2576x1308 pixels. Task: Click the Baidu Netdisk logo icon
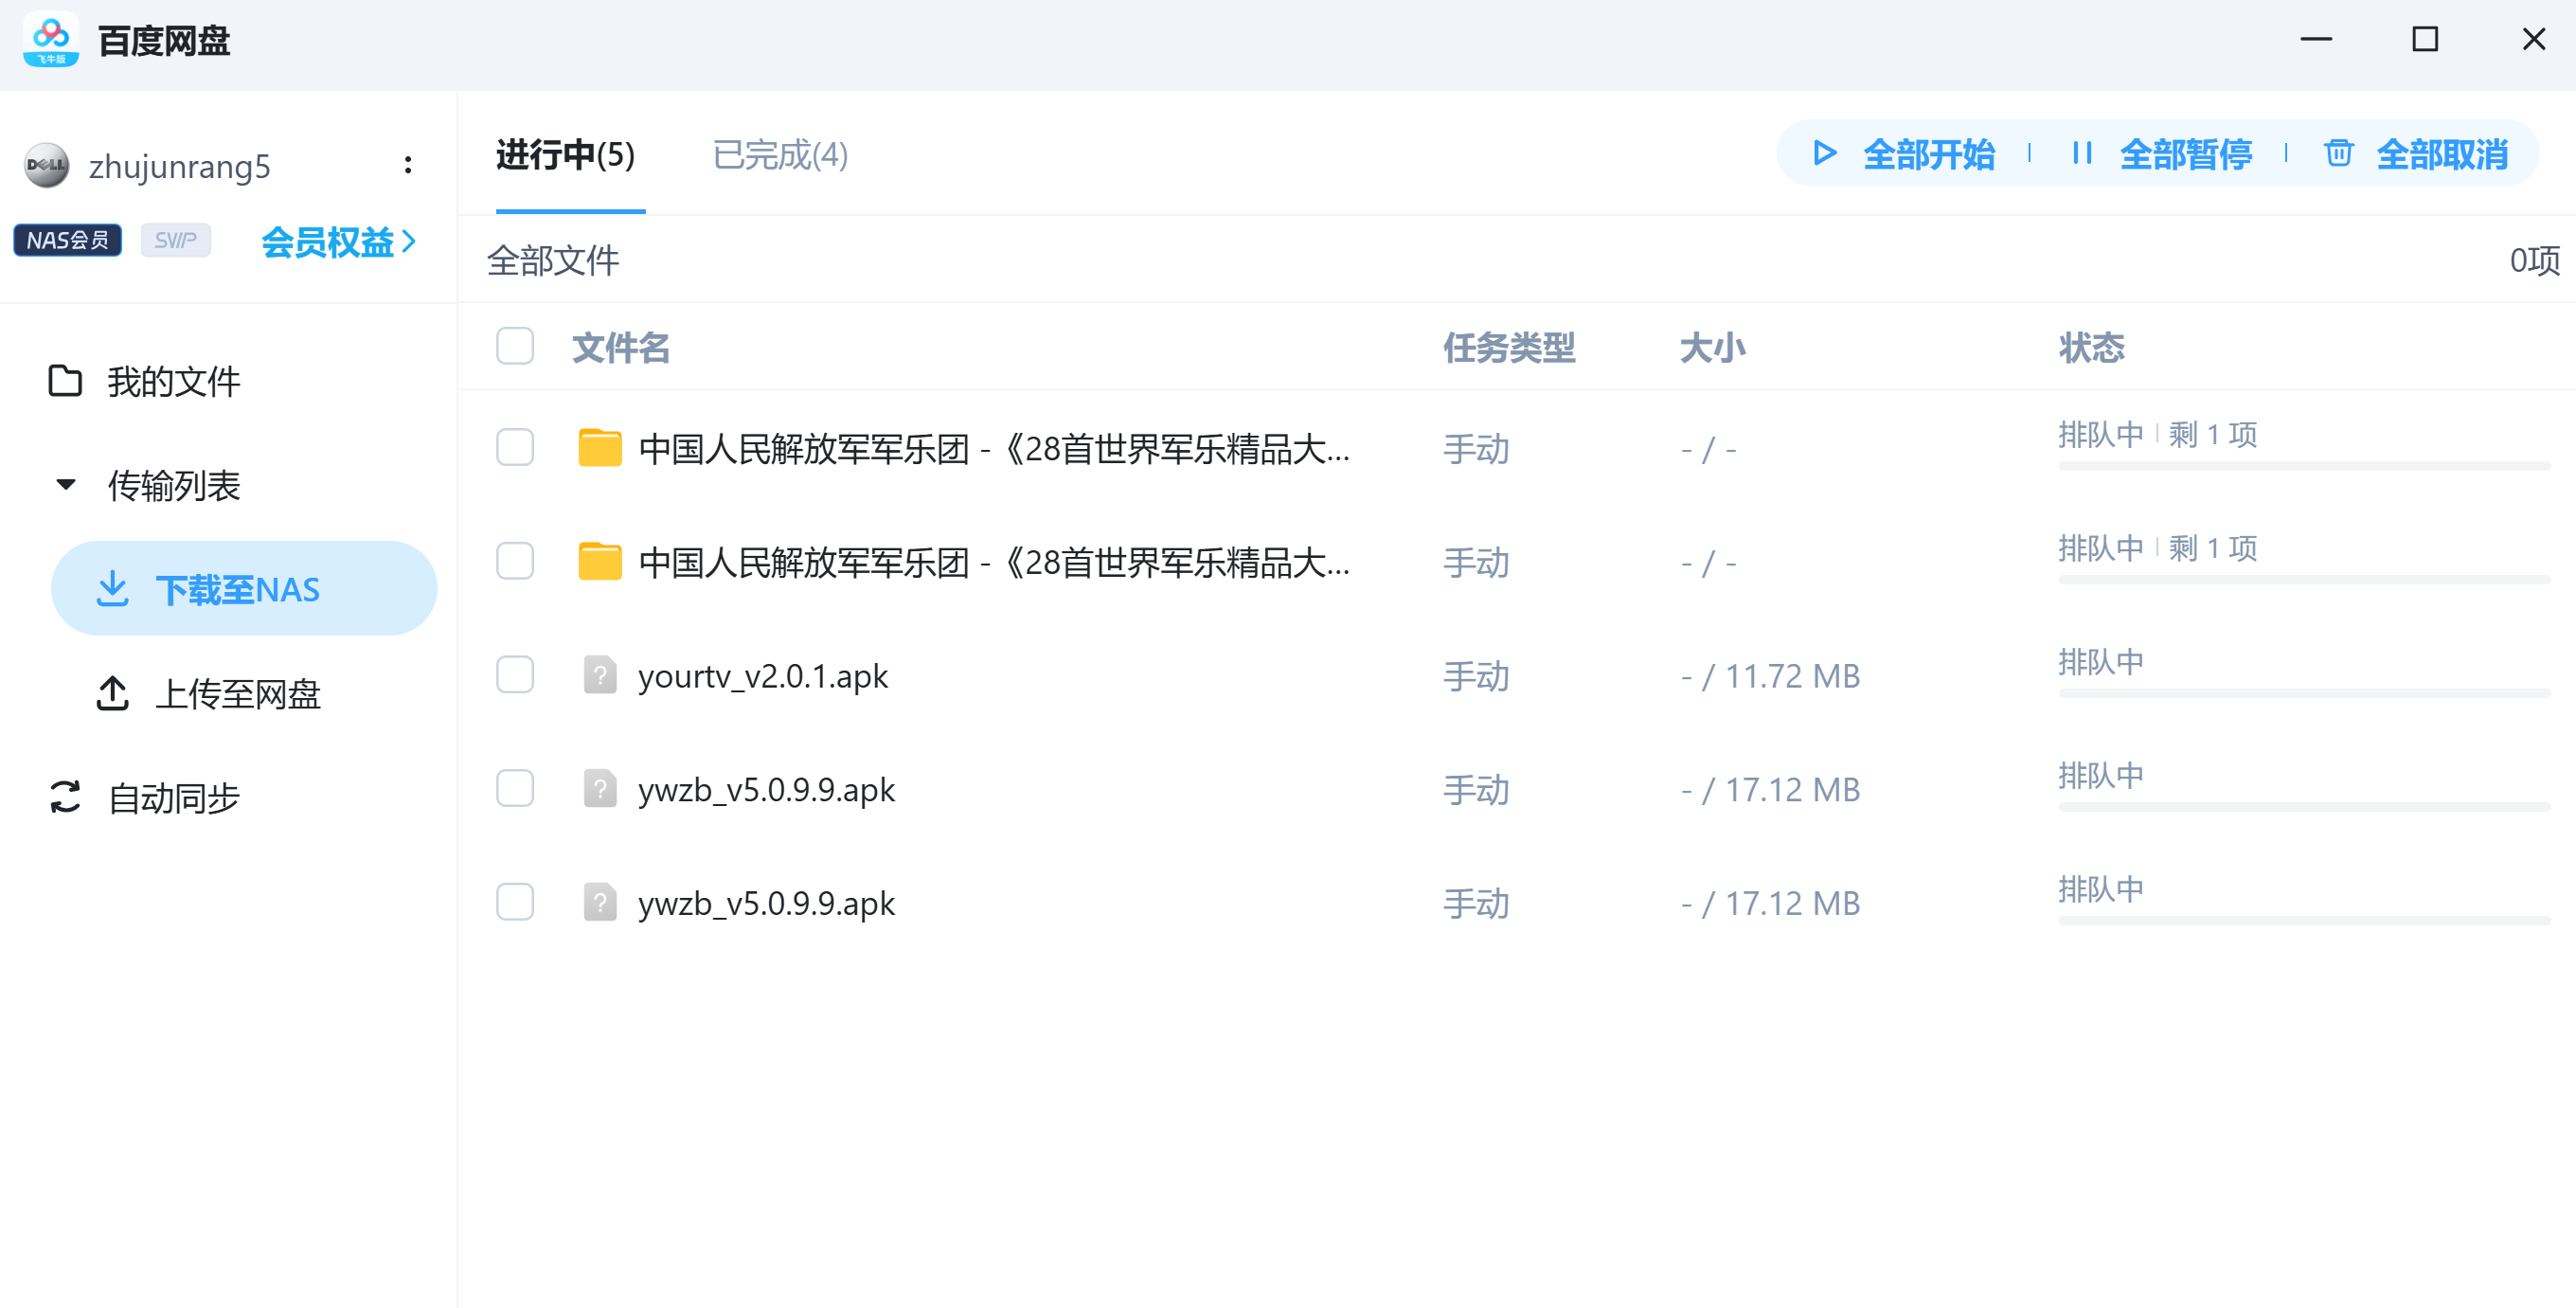[50, 40]
